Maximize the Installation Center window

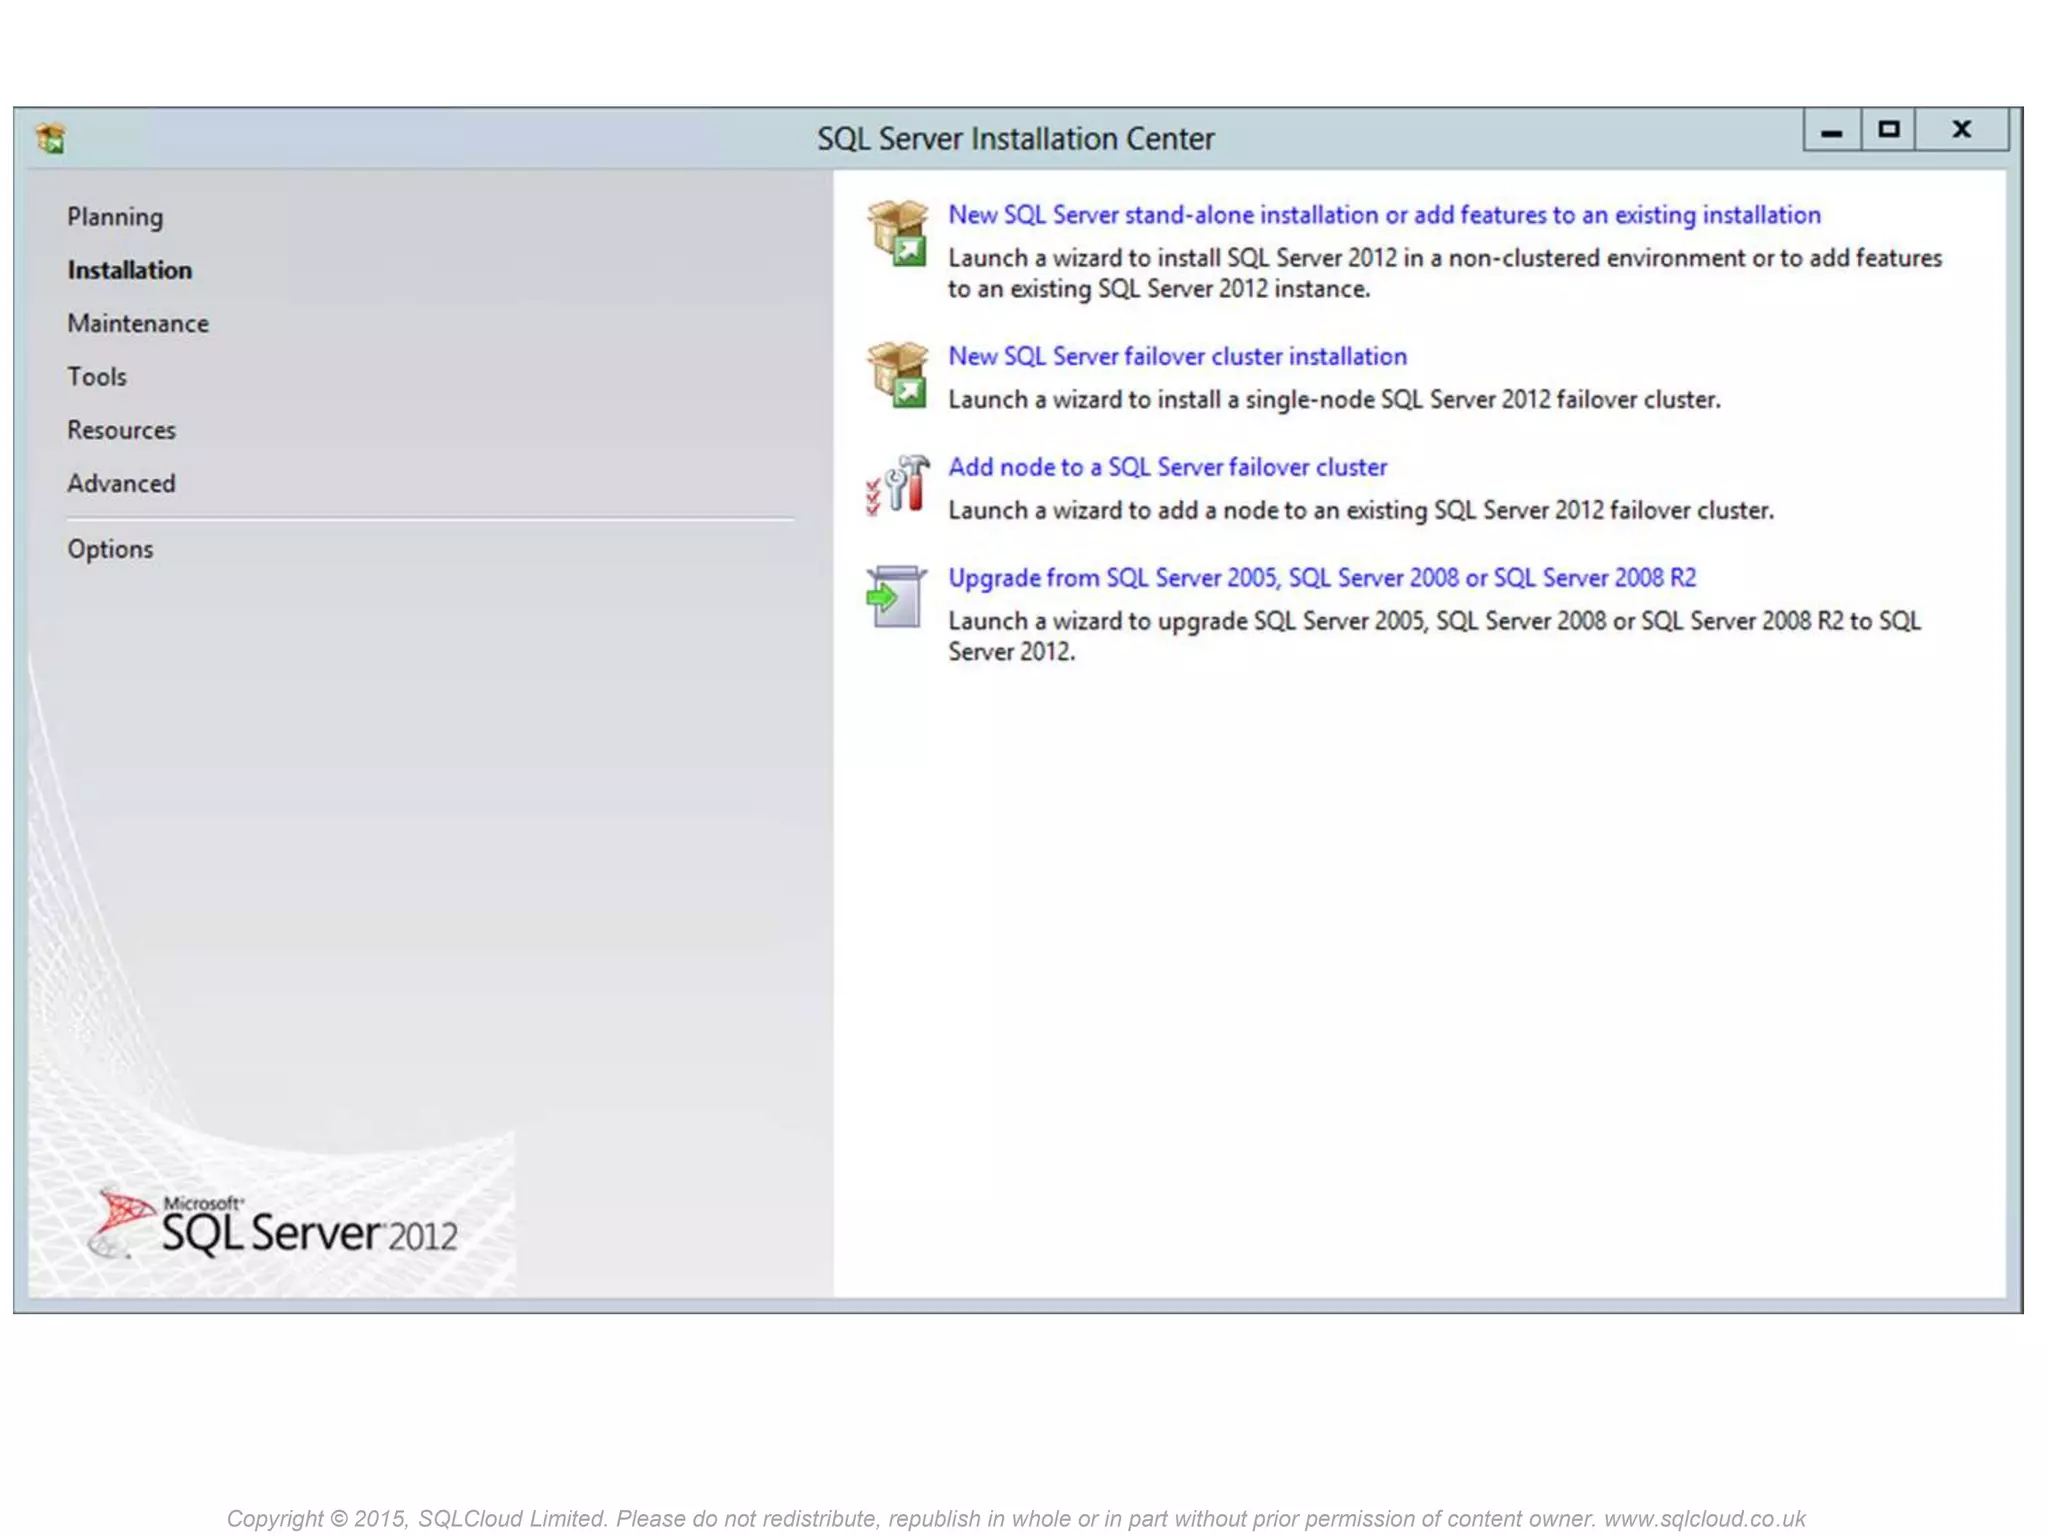point(1888,130)
